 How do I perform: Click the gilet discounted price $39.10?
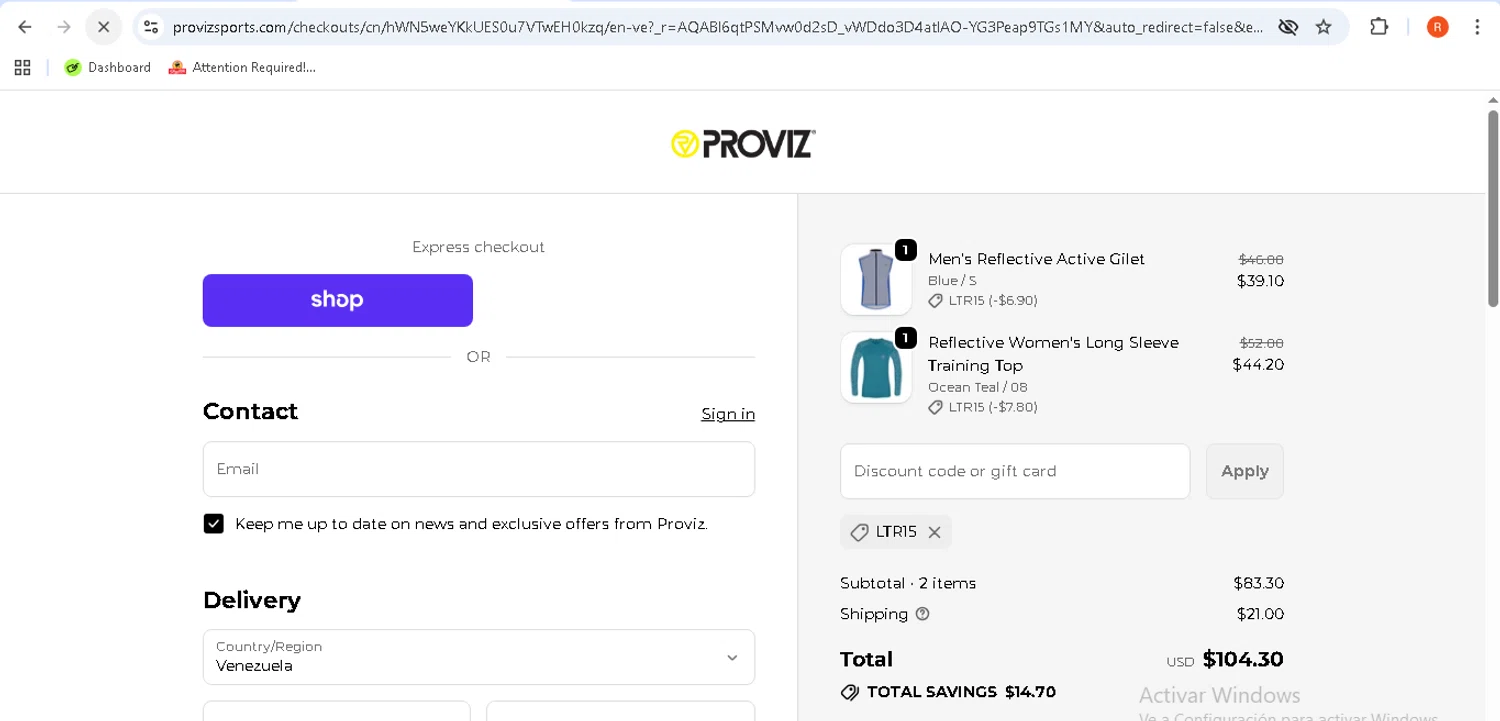1260,281
